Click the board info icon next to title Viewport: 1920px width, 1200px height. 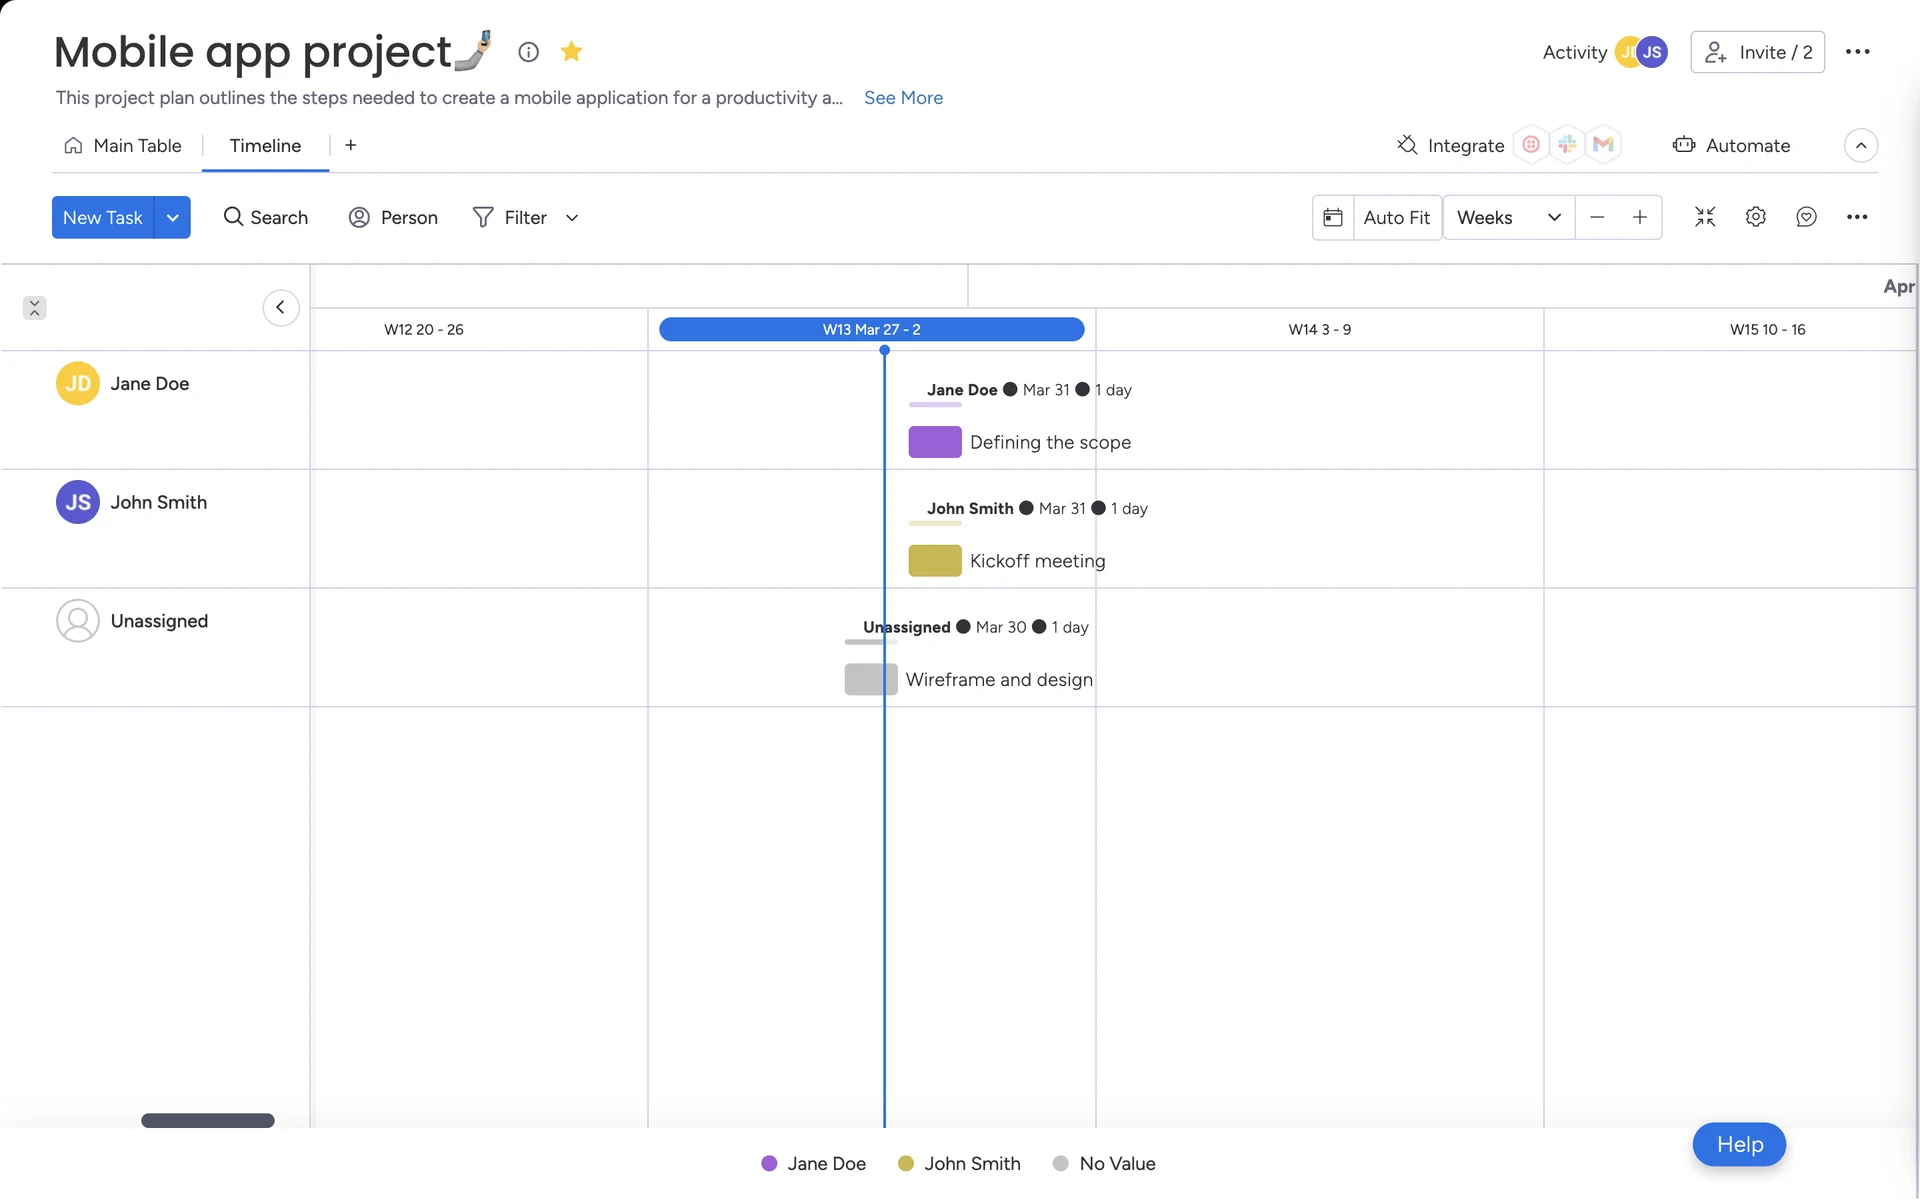(528, 52)
